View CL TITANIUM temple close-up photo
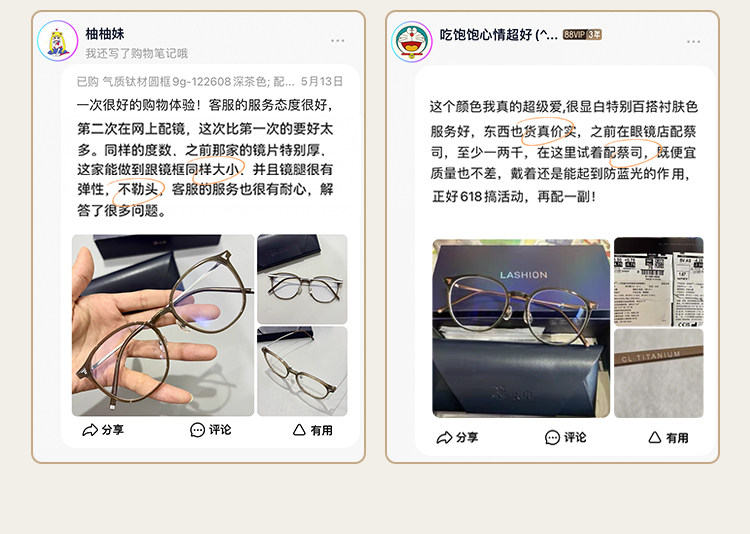The width and height of the screenshot is (750, 534). (659, 373)
